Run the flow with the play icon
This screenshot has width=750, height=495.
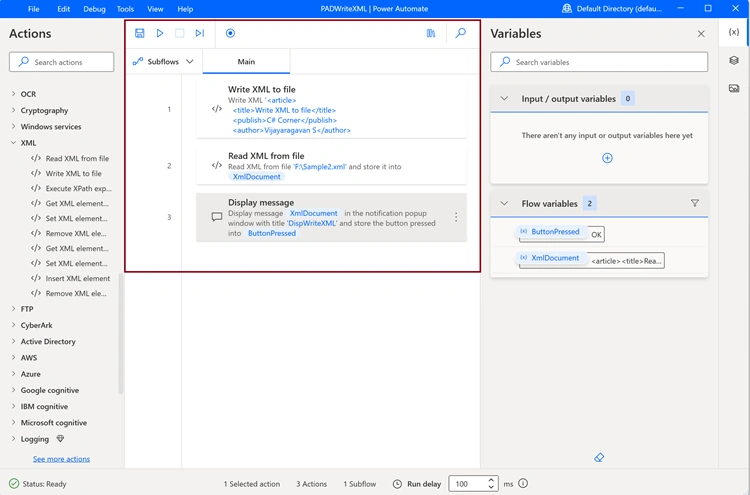(160, 33)
